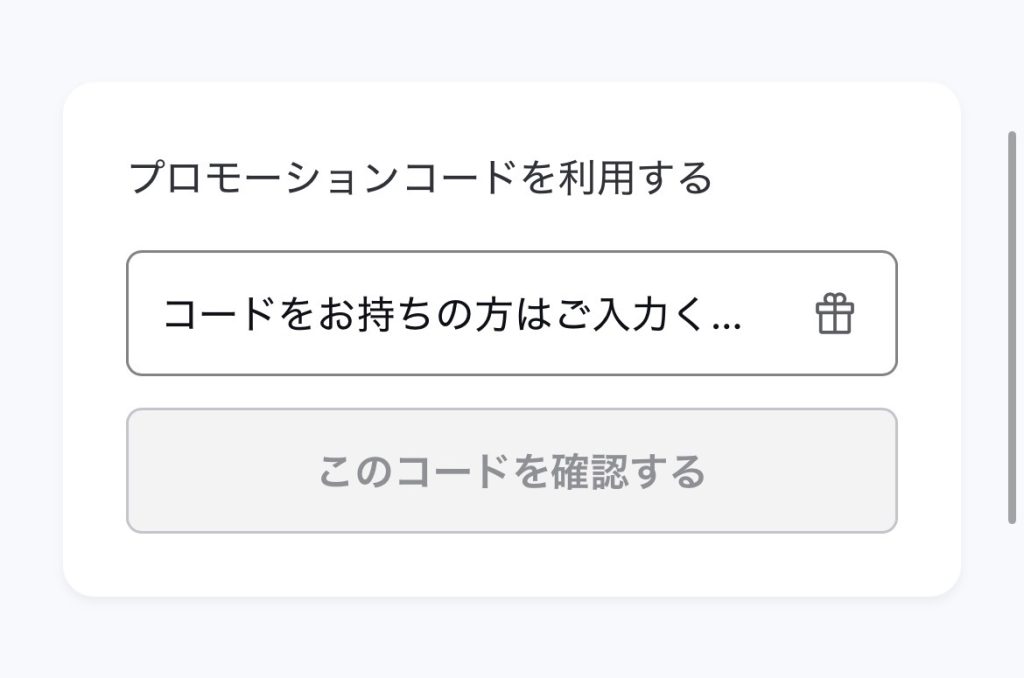
Task: Click the このコードを確認する button
Action: 511,470
